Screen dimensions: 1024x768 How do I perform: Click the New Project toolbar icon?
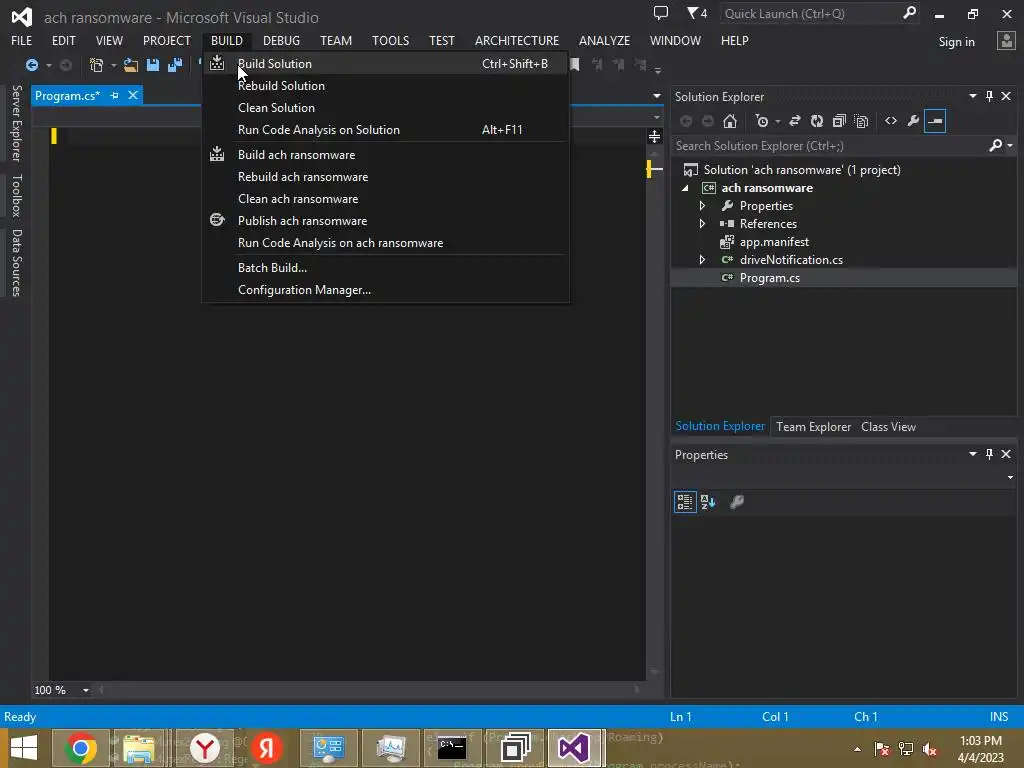pyautogui.click(x=96, y=65)
